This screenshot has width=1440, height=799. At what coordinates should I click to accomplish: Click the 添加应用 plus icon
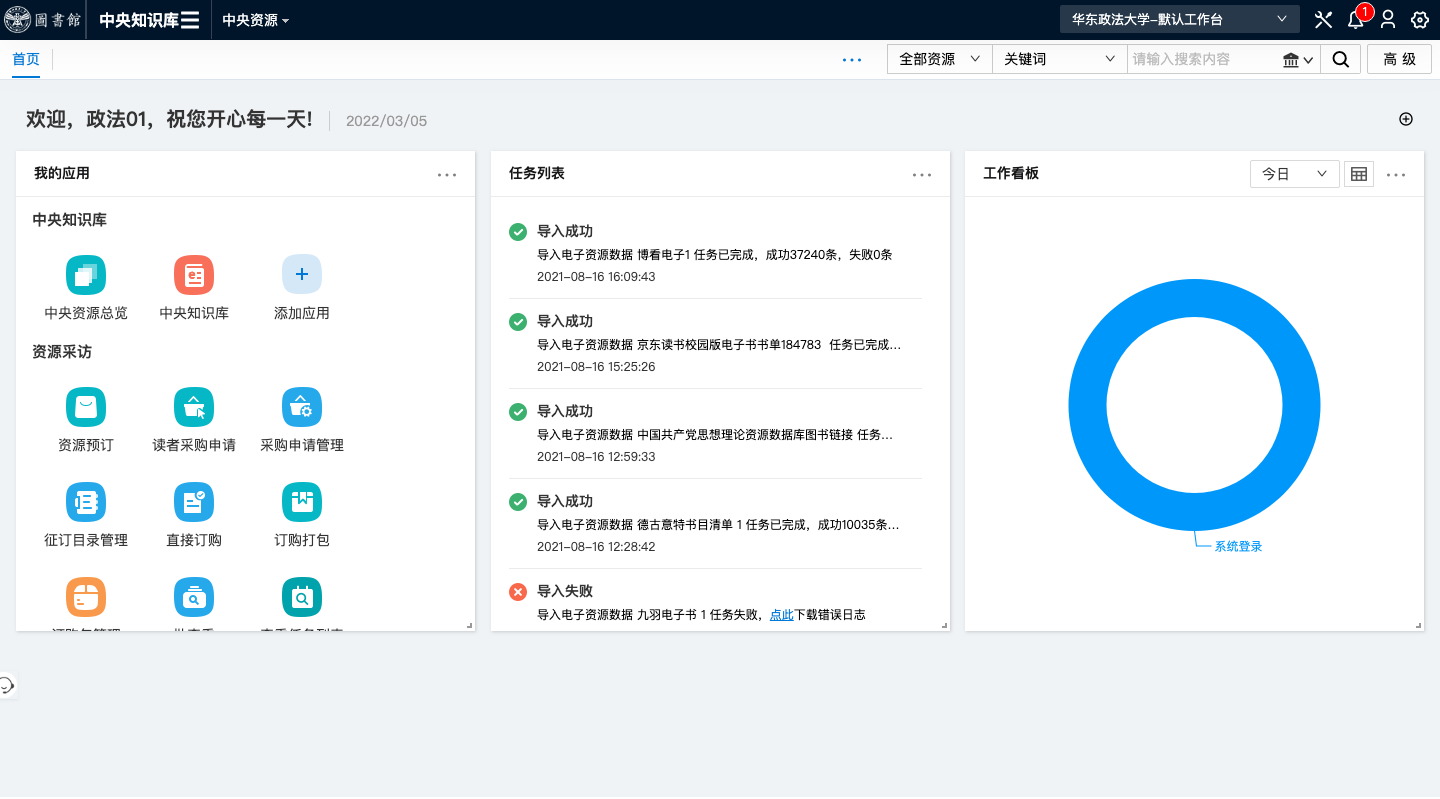(302, 275)
